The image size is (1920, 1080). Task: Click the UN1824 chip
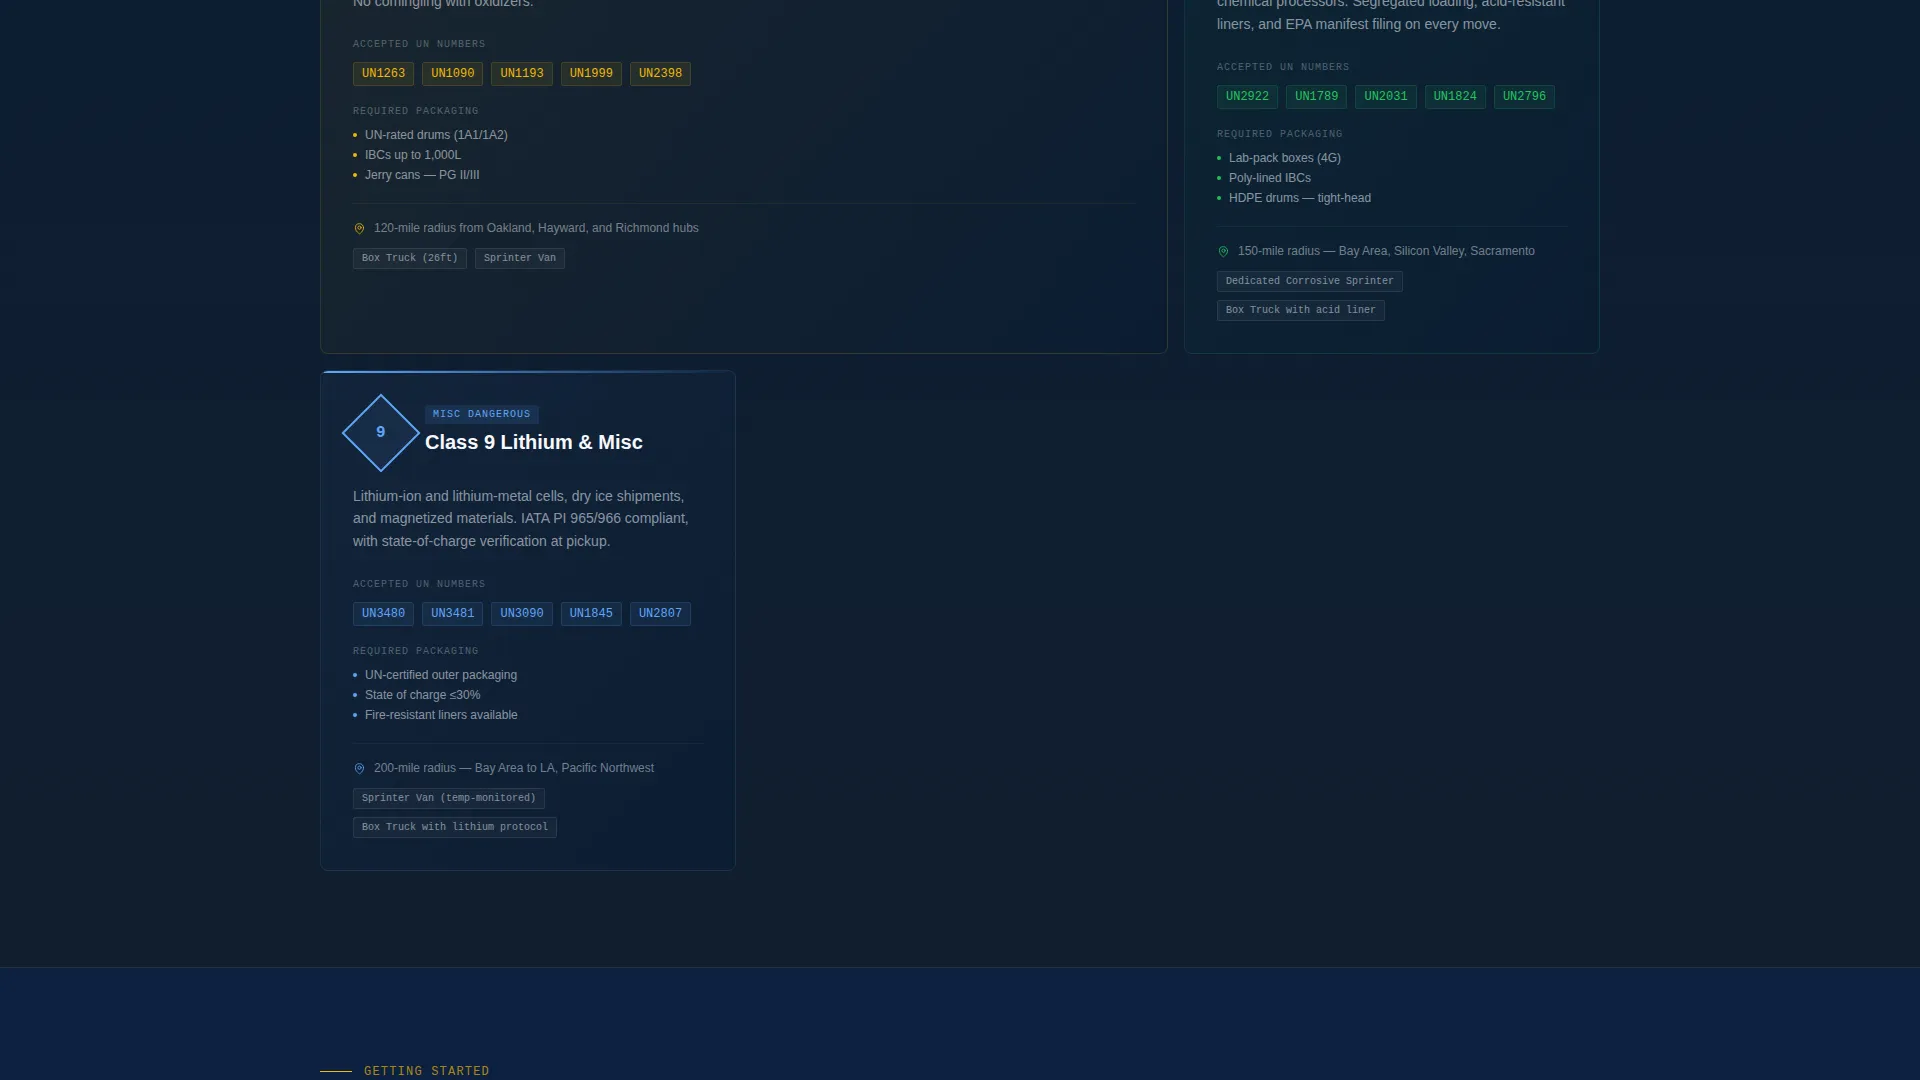tap(1455, 97)
